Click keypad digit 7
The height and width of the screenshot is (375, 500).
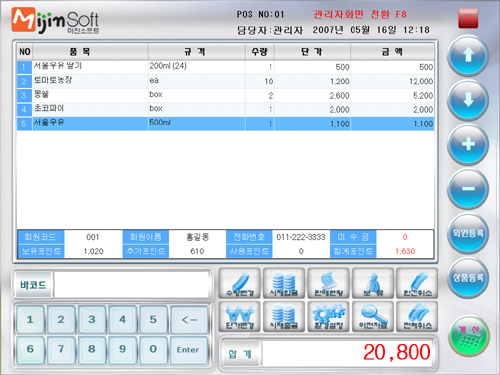pos(61,349)
